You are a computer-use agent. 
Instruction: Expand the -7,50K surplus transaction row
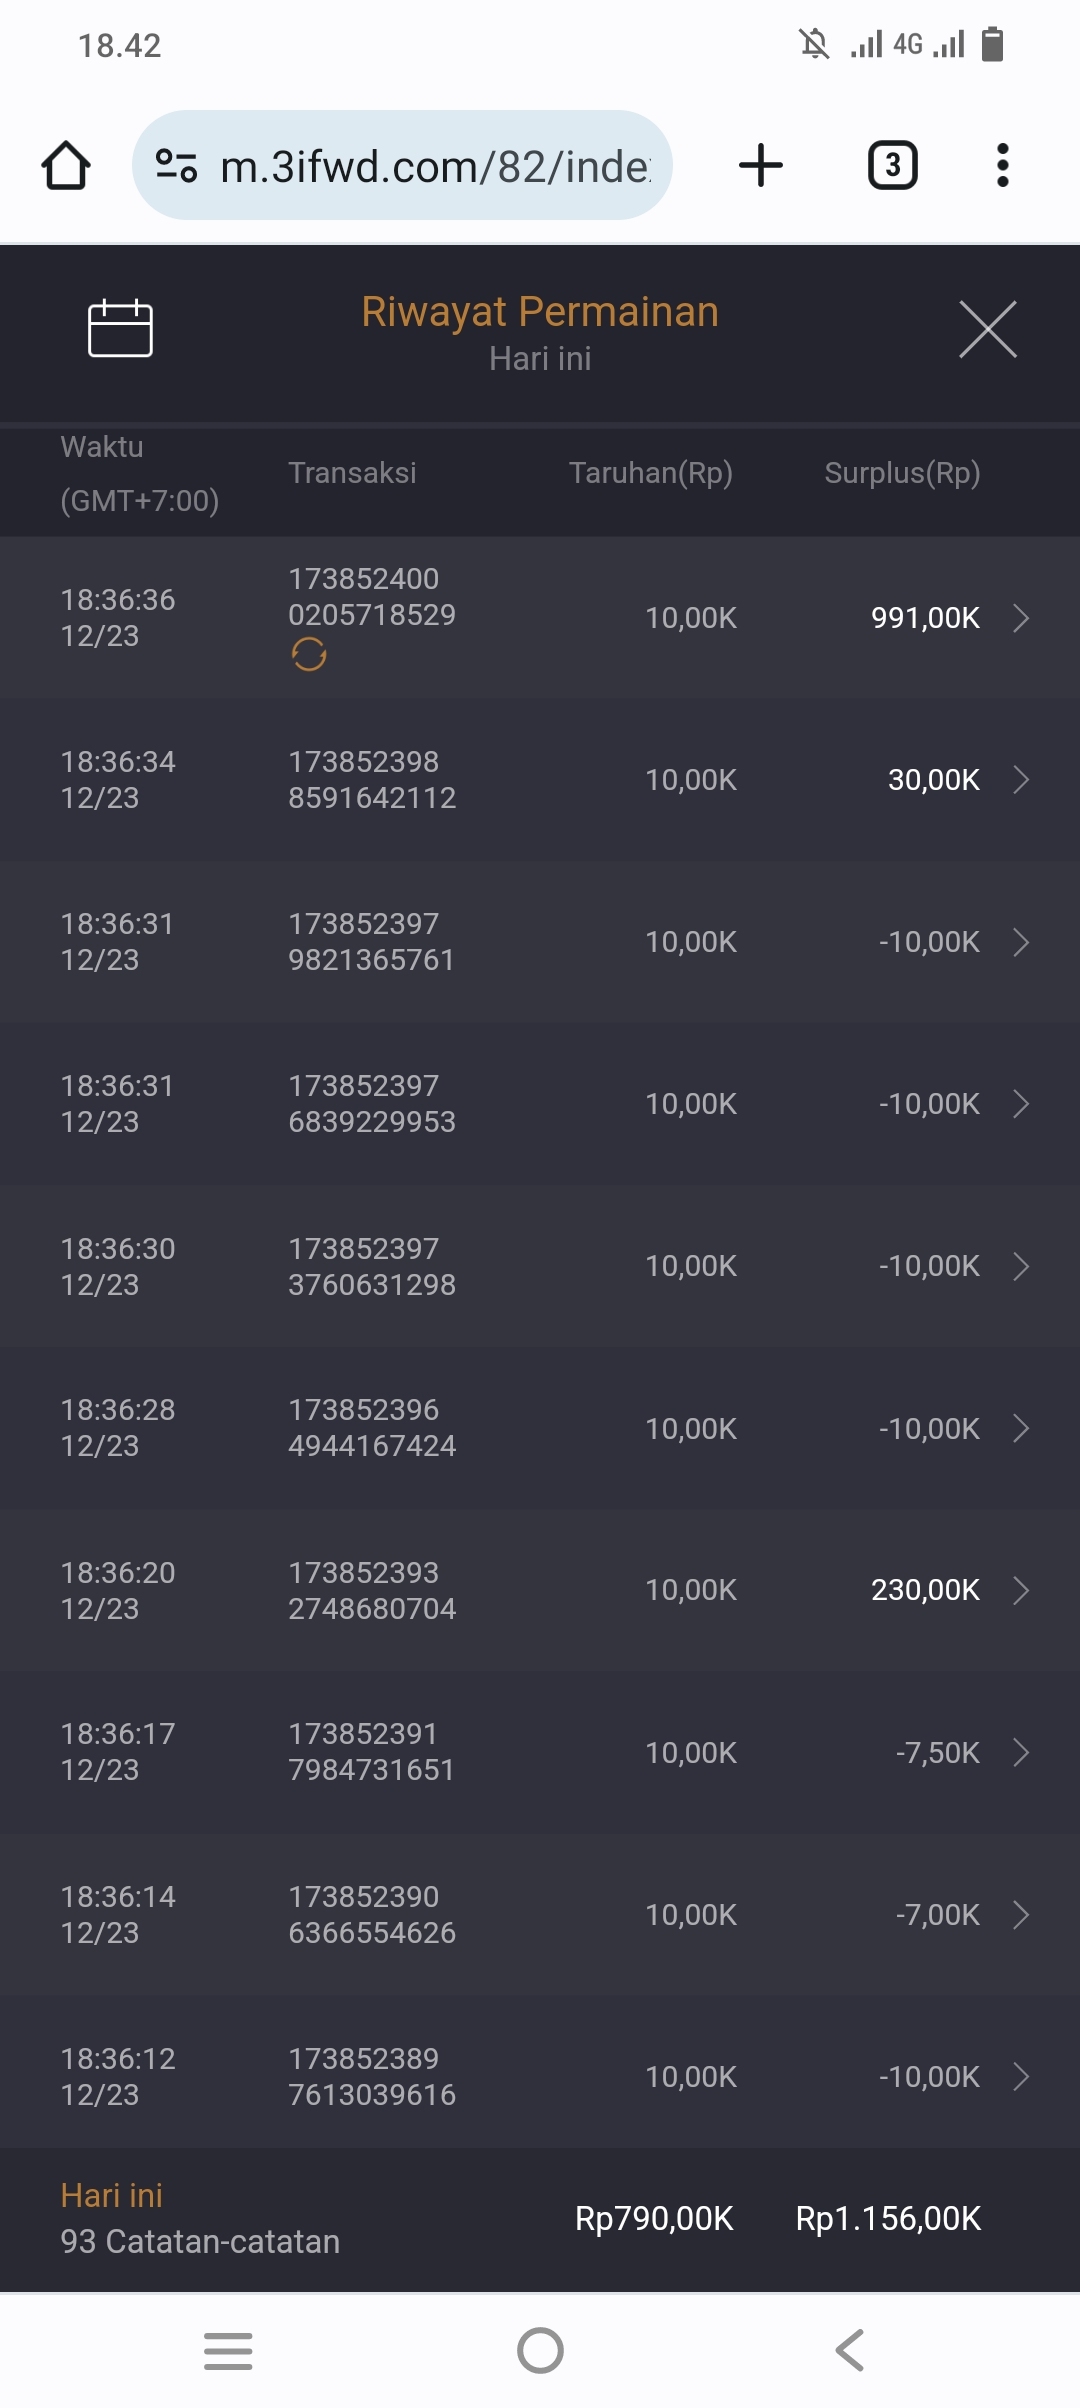pos(1020,1752)
